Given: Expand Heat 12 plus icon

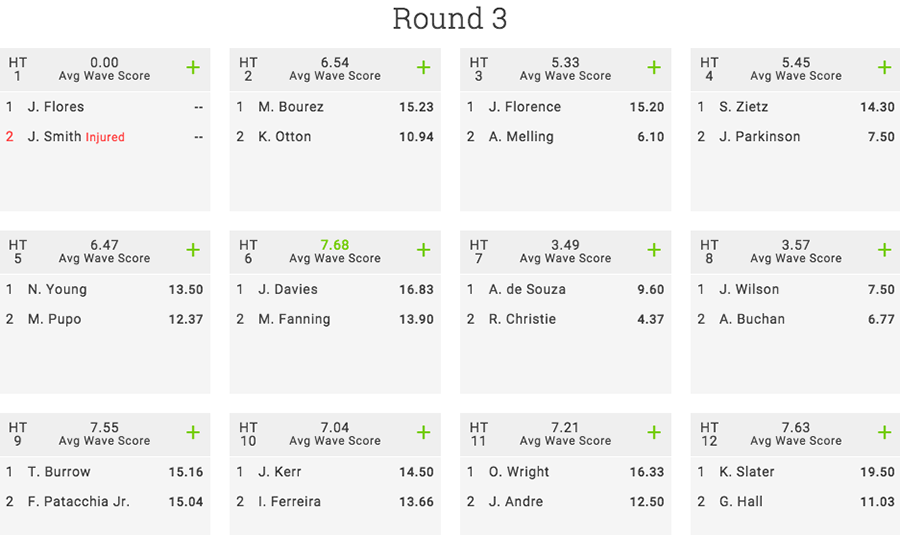Looking at the screenshot, I should [885, 433].
